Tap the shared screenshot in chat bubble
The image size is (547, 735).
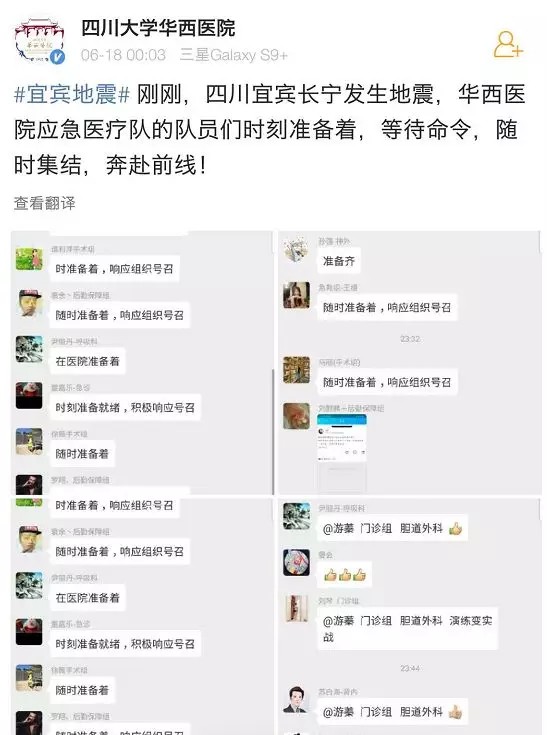[342, 452]
